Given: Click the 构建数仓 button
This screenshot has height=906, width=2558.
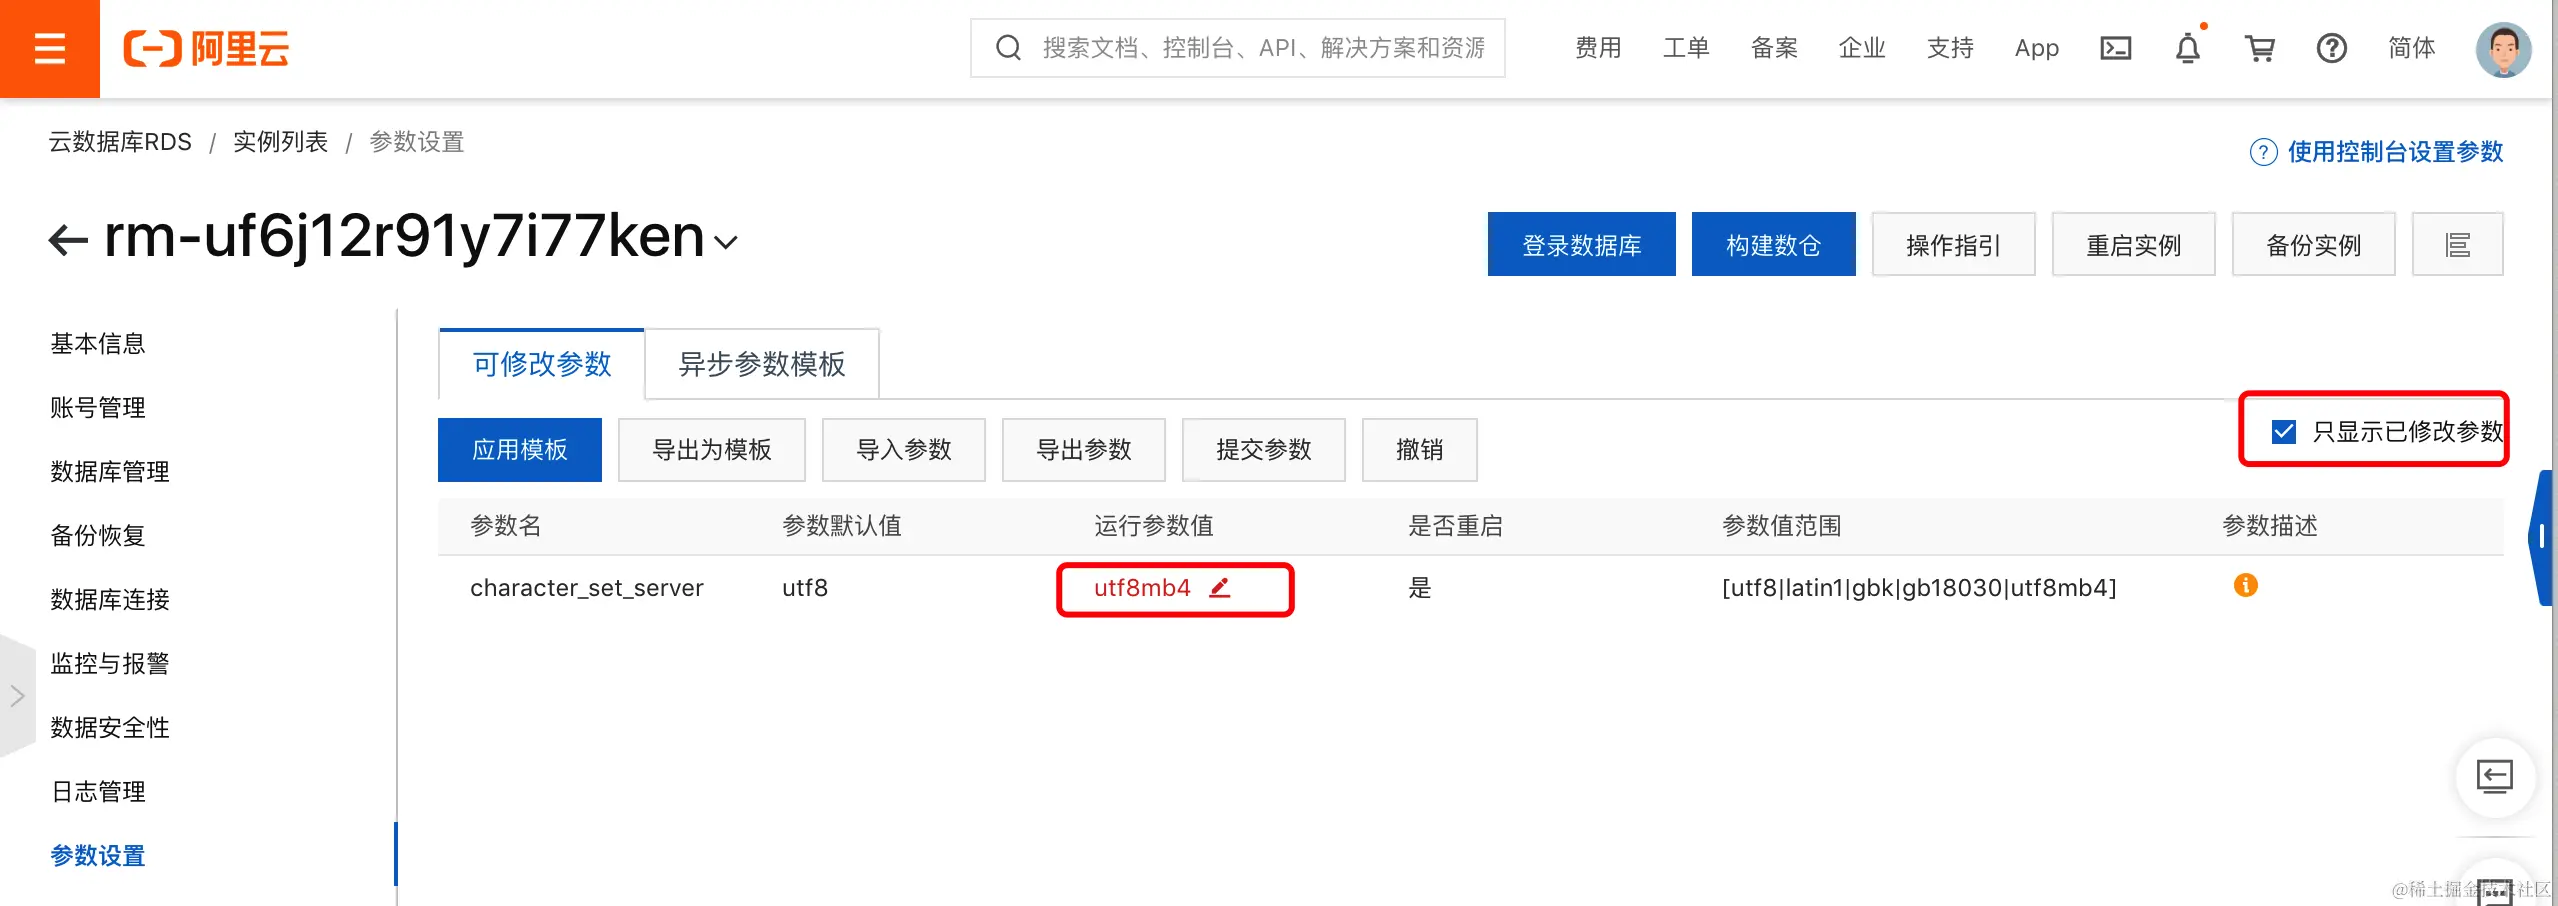Looking at the screenshot, I should (1773, 244).
